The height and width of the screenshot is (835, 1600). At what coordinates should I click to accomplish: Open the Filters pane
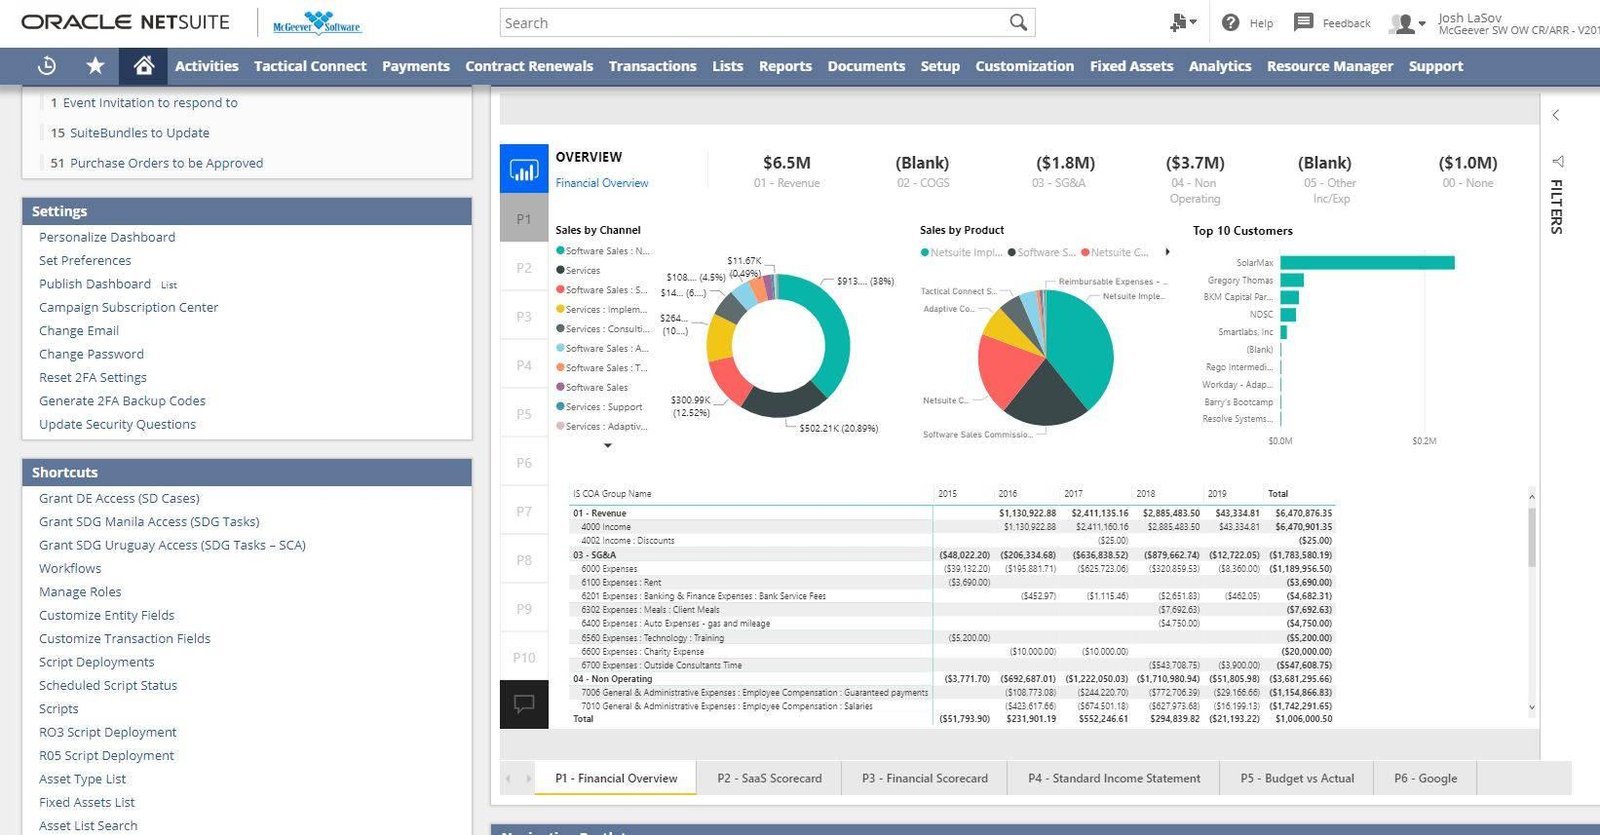click(x=1556, y=206)
